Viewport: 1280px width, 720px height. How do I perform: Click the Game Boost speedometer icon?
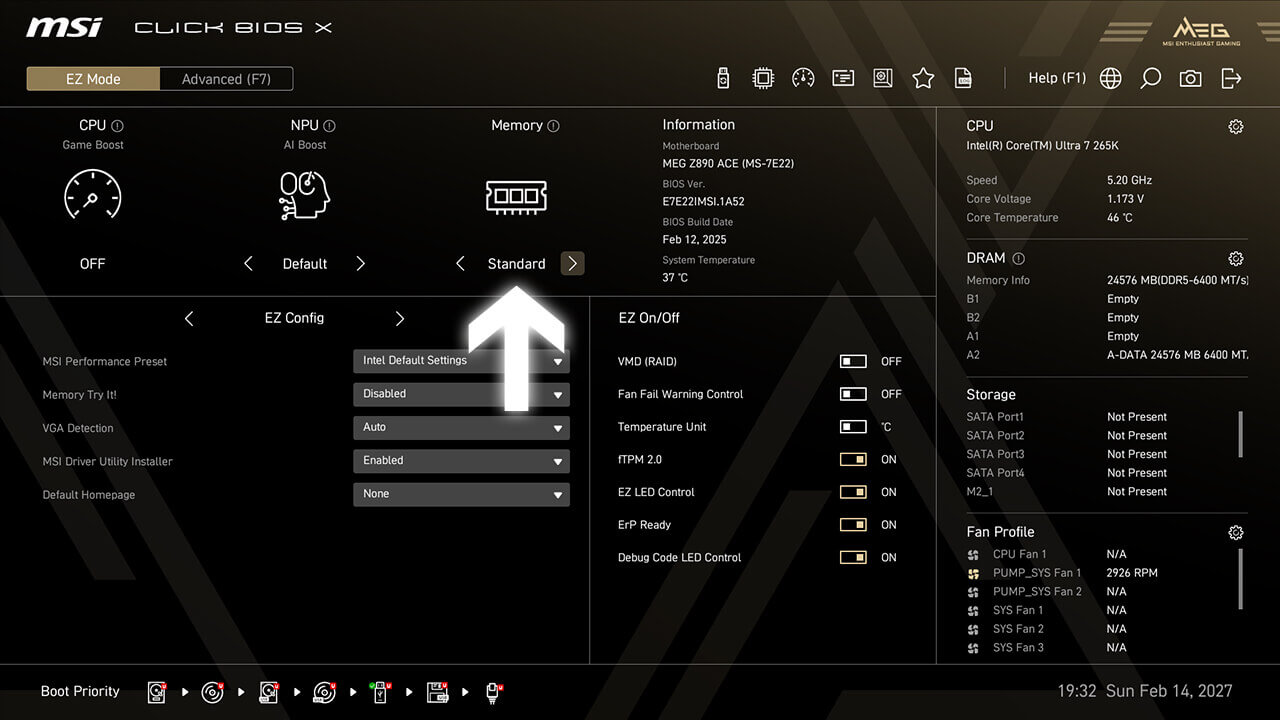click(x=92, y=195)
